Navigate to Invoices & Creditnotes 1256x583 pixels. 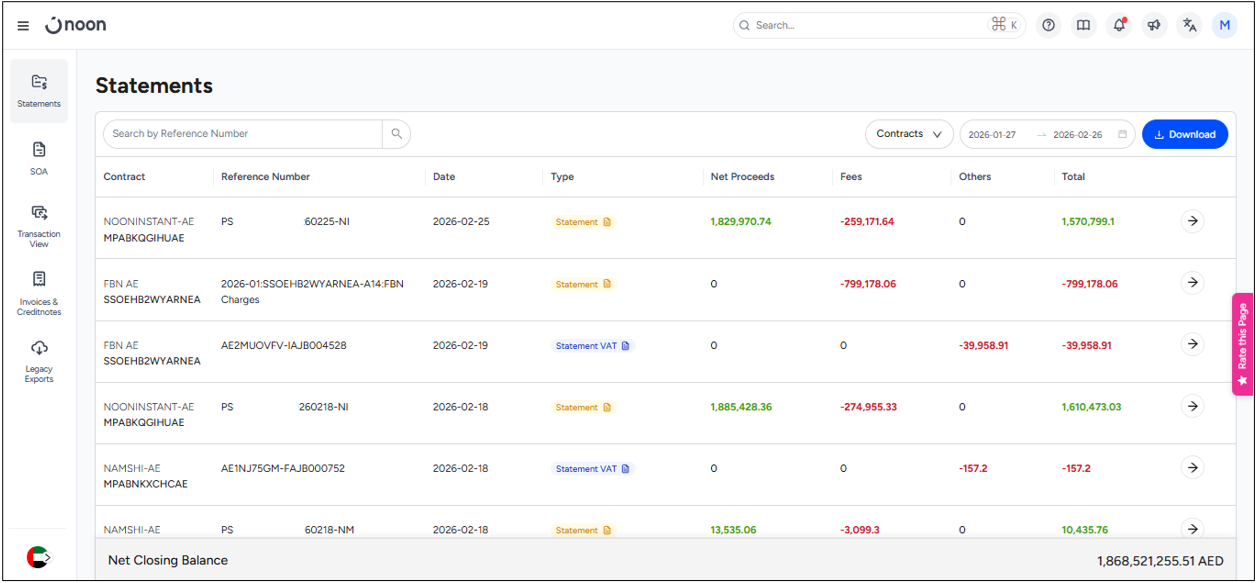(39, 293)
